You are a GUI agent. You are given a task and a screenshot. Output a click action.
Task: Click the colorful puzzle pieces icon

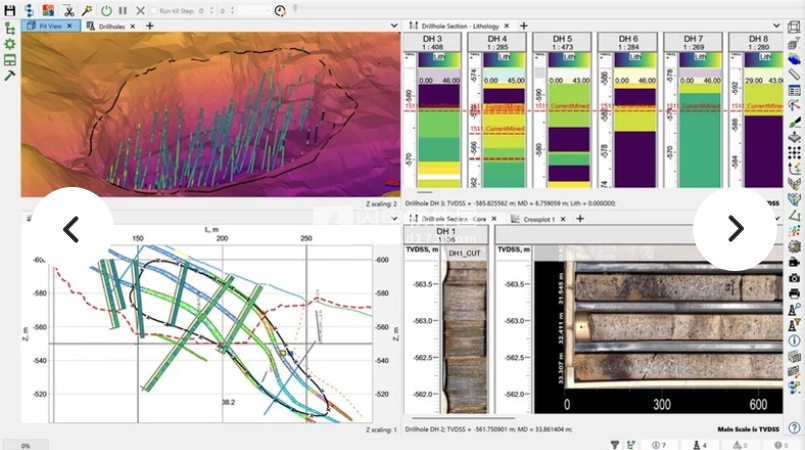tap(48, 10)
